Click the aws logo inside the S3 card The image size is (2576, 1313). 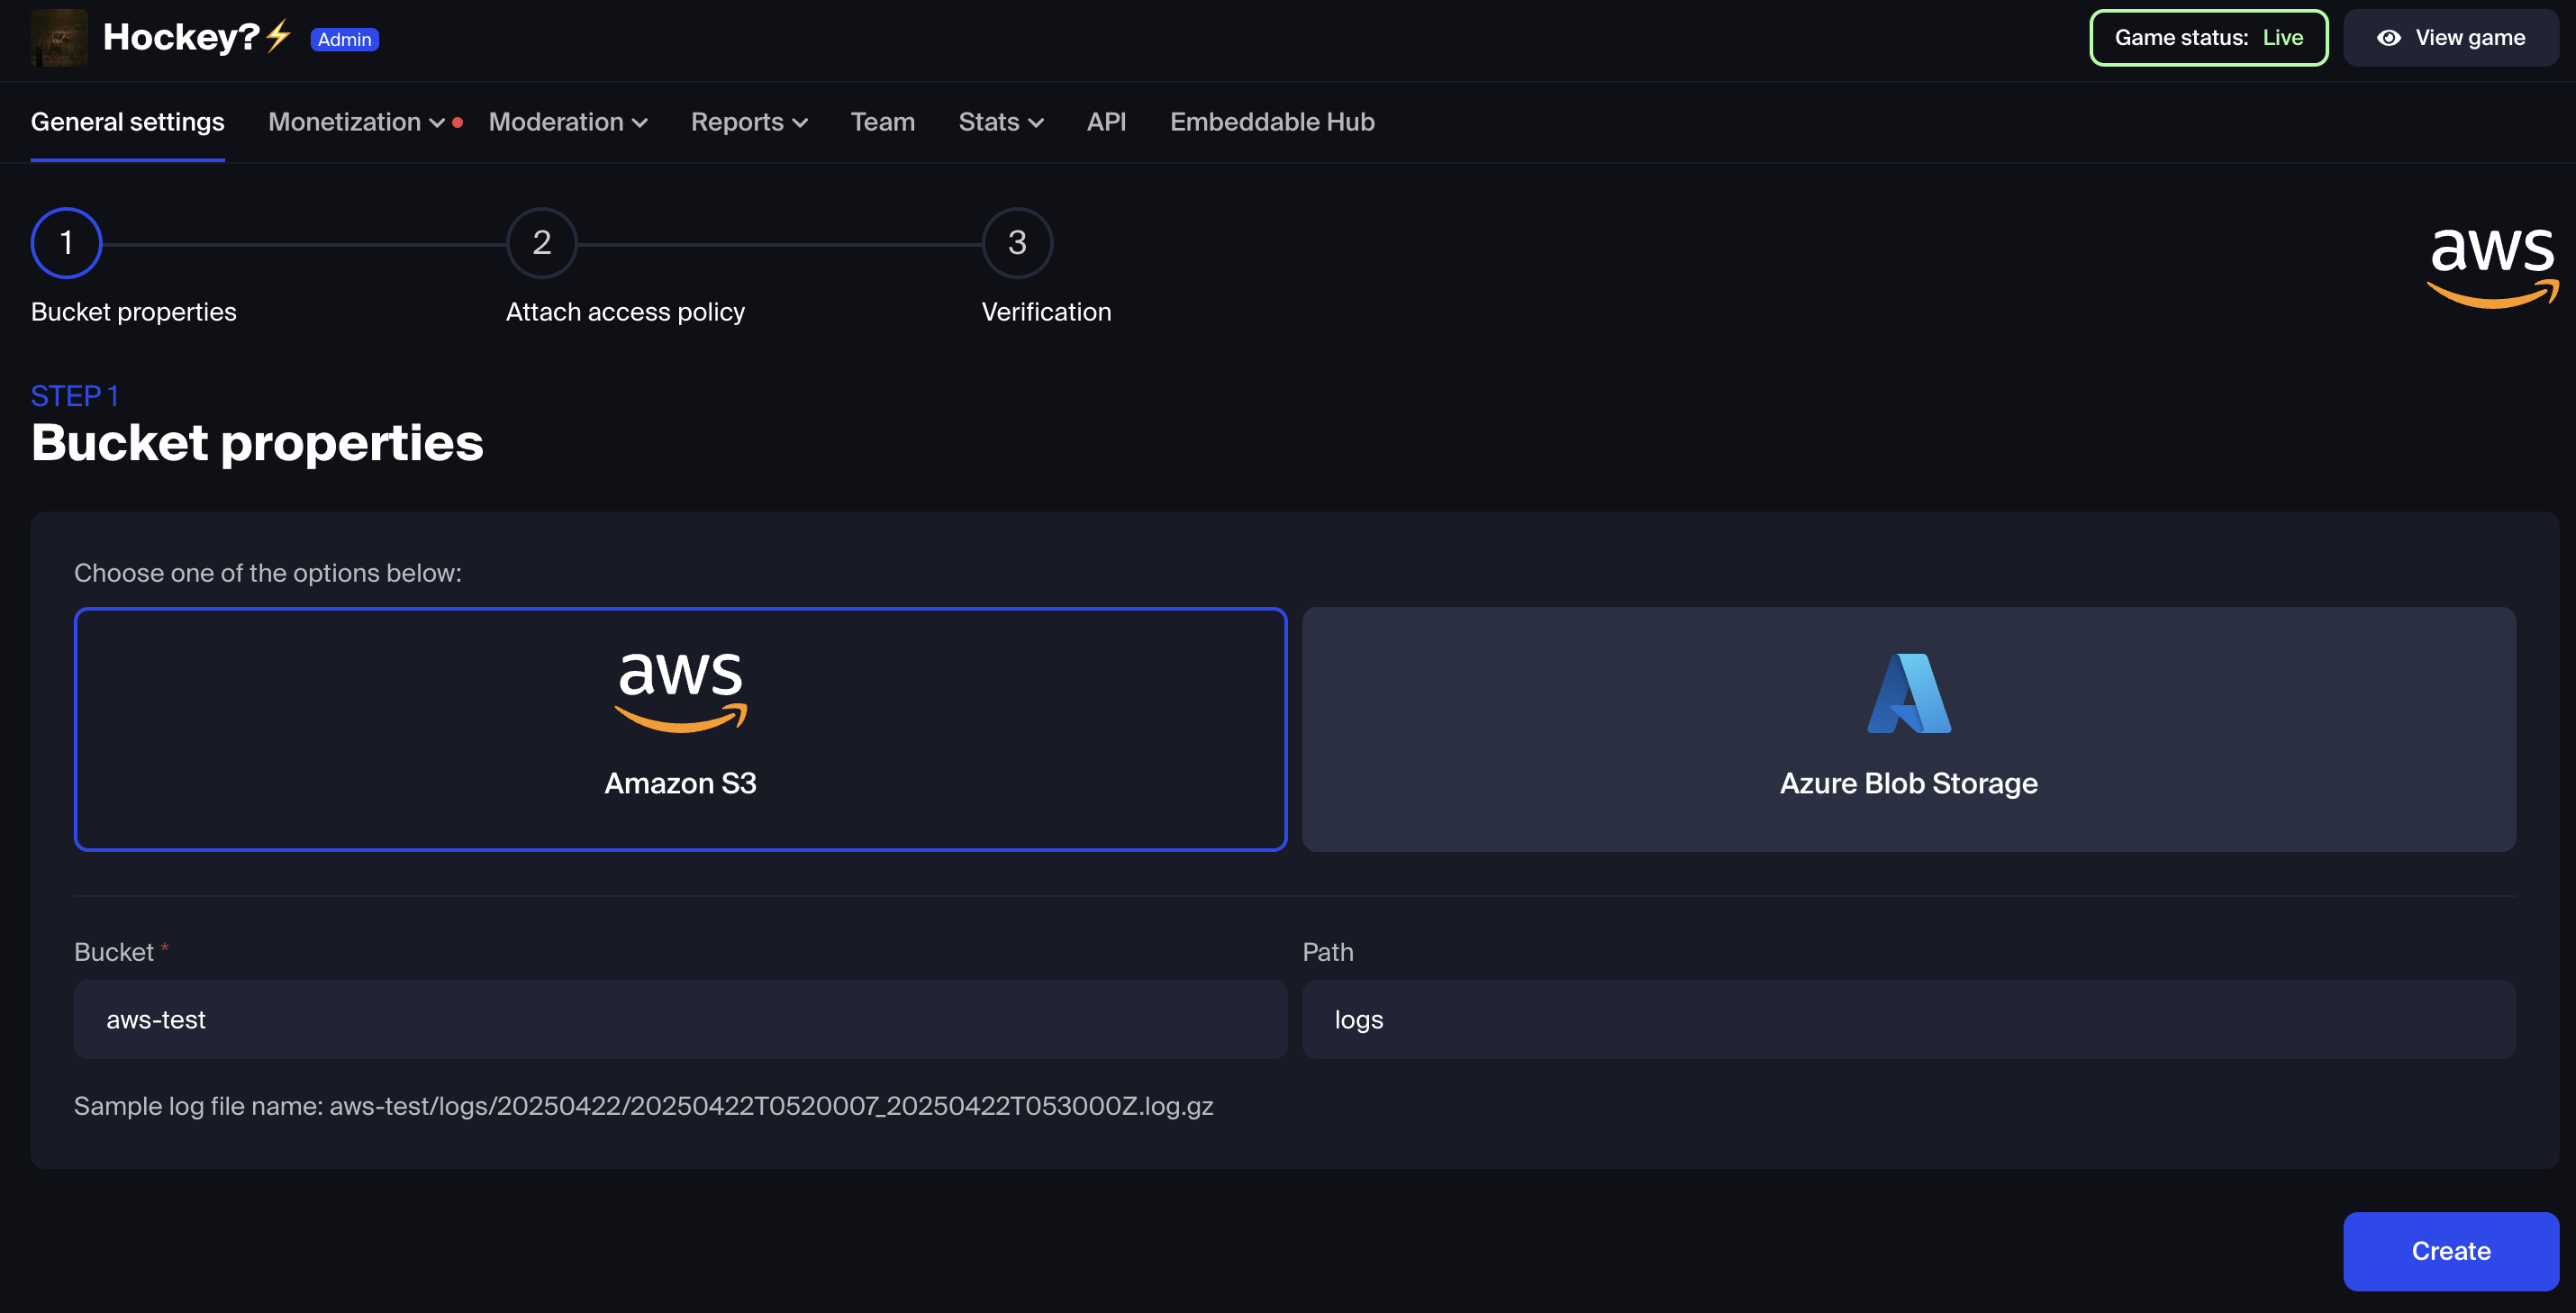click(681, 688)
